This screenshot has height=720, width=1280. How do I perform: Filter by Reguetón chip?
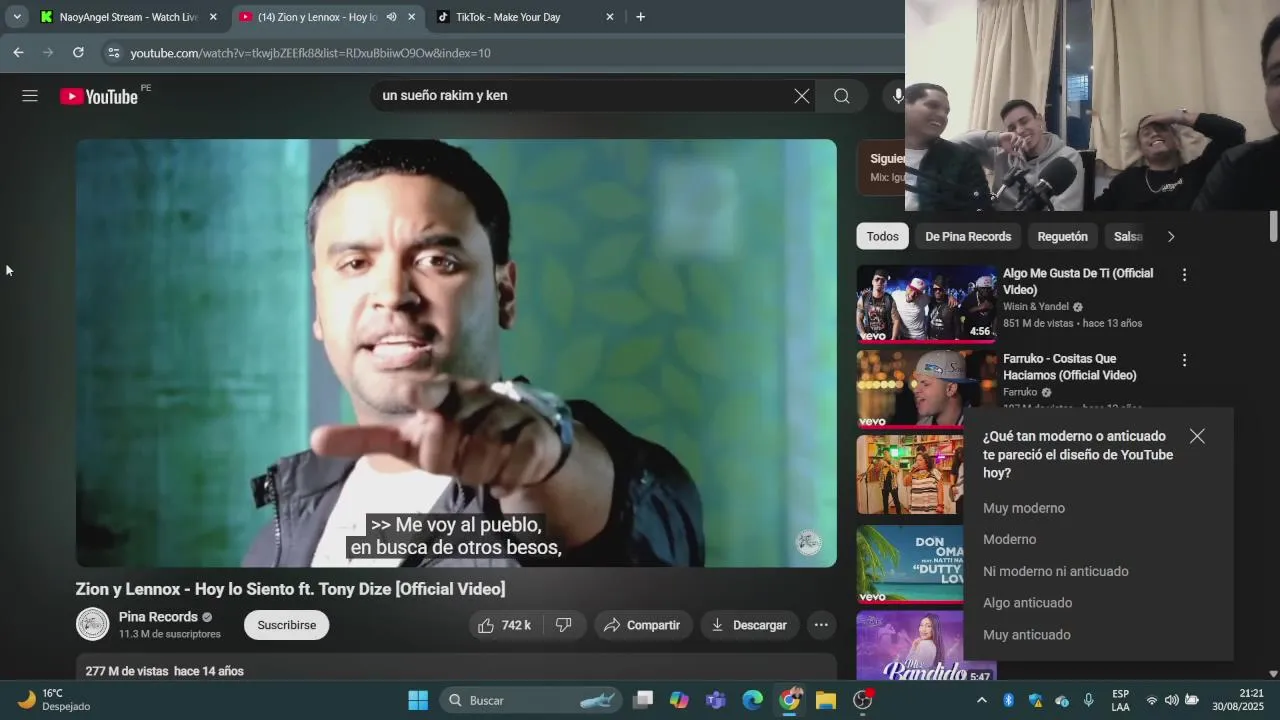pyautogui.click(x=1062, y=237)
